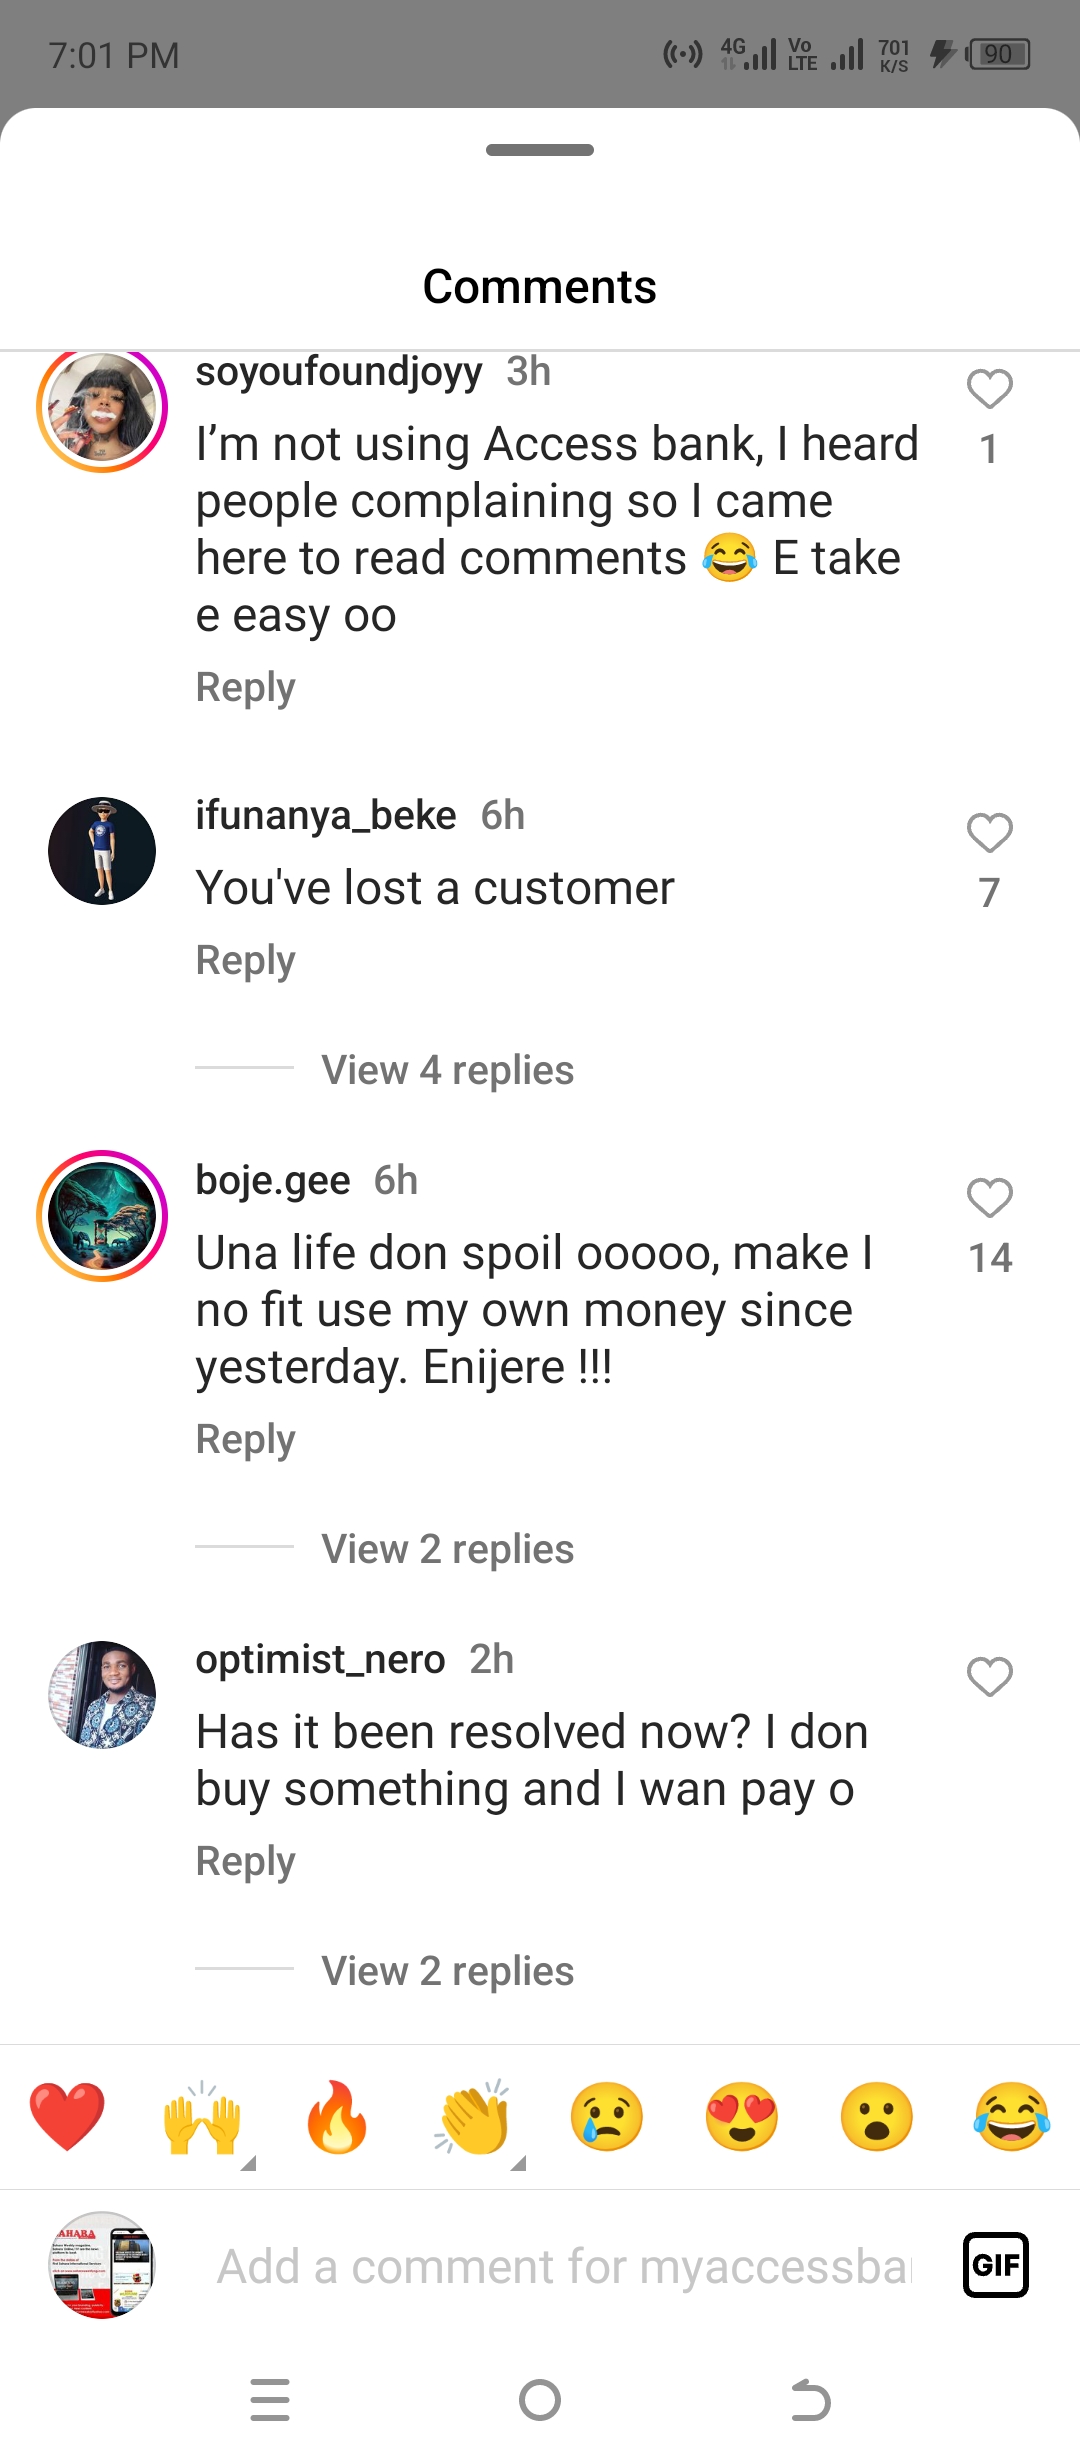Expand View 2 replies under boje.gee
This screenshot has height=2460, width=1080.
pyautogui.click(x=447, y=1549)
